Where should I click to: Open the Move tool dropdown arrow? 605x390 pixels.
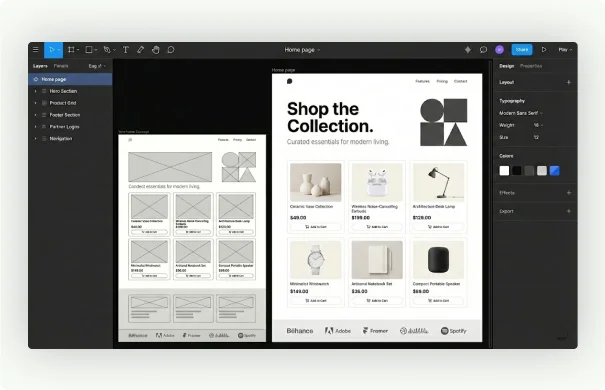59,50
